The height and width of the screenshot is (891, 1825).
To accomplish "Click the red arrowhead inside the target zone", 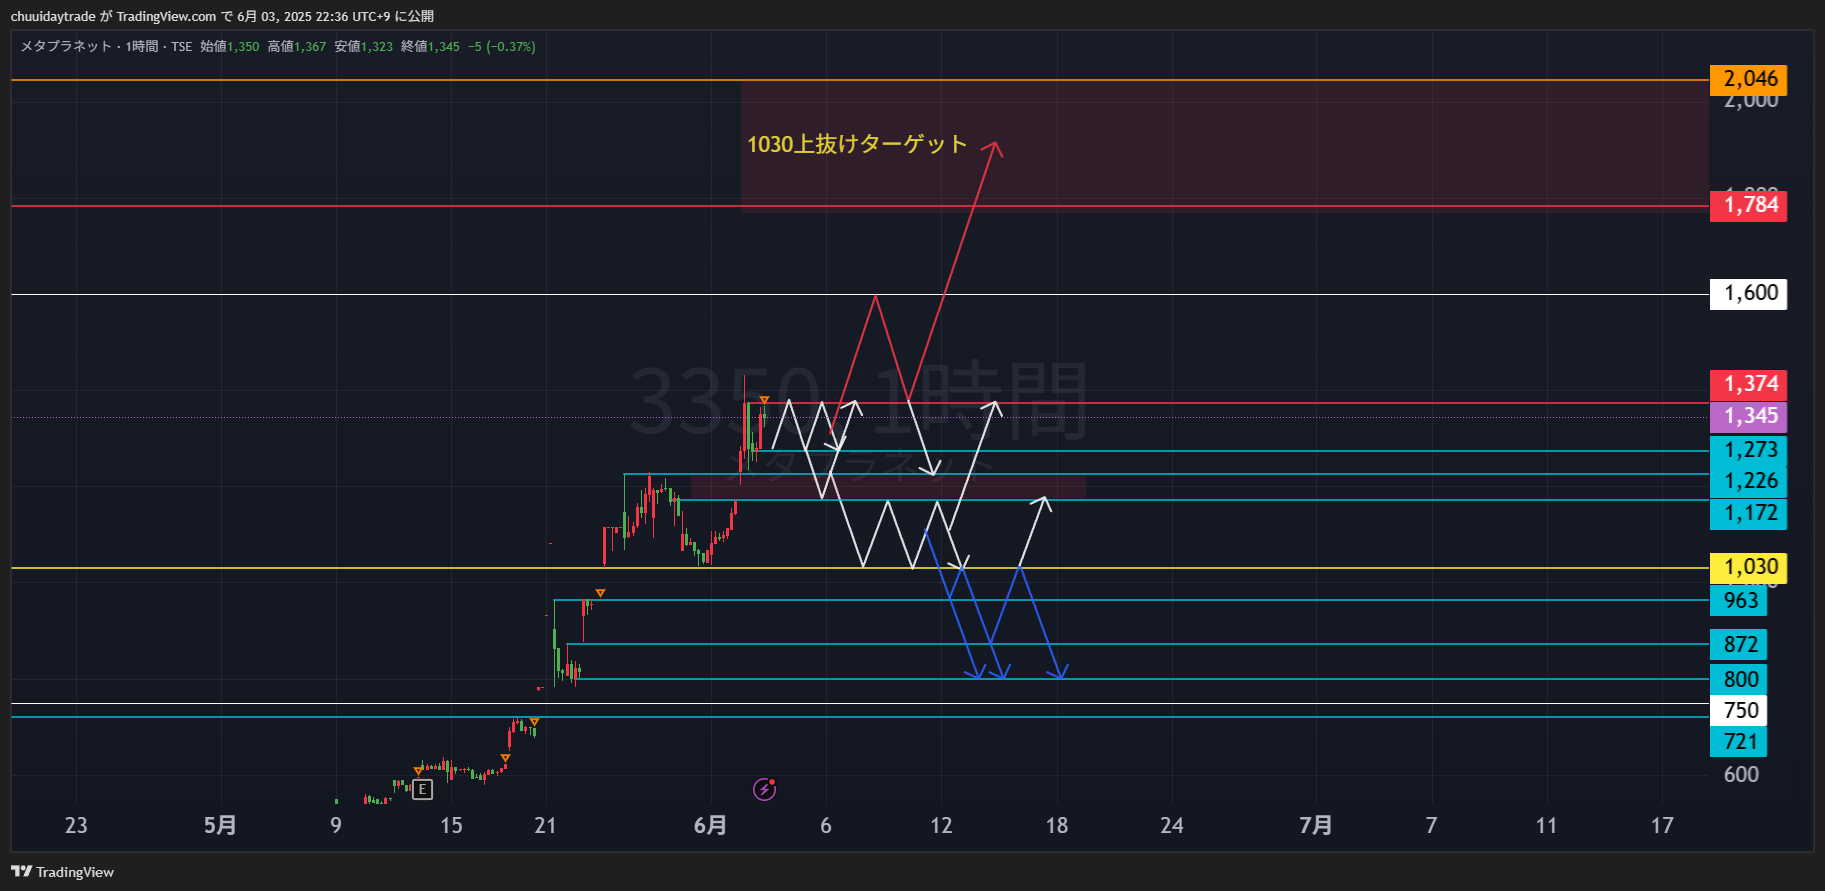I will click(x=992, y=148).
